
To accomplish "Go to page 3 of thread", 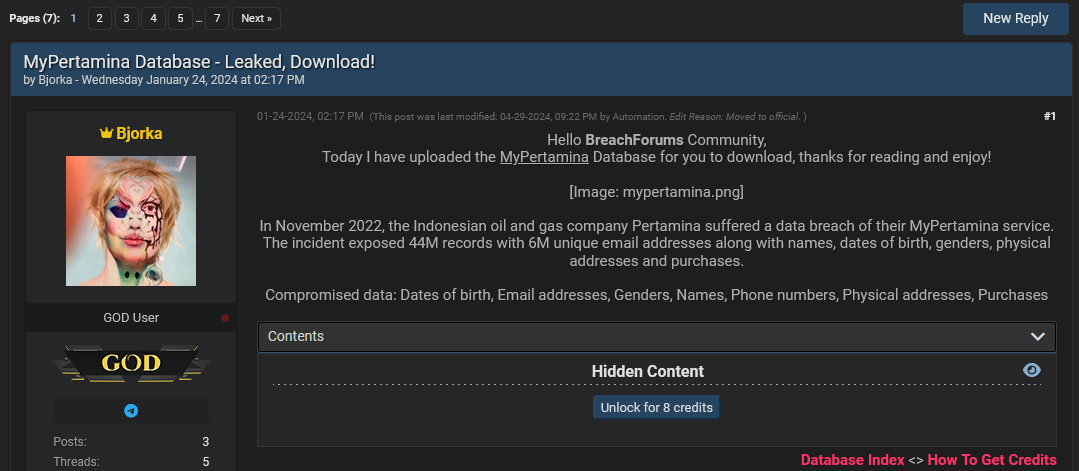I will click(127, 19).
